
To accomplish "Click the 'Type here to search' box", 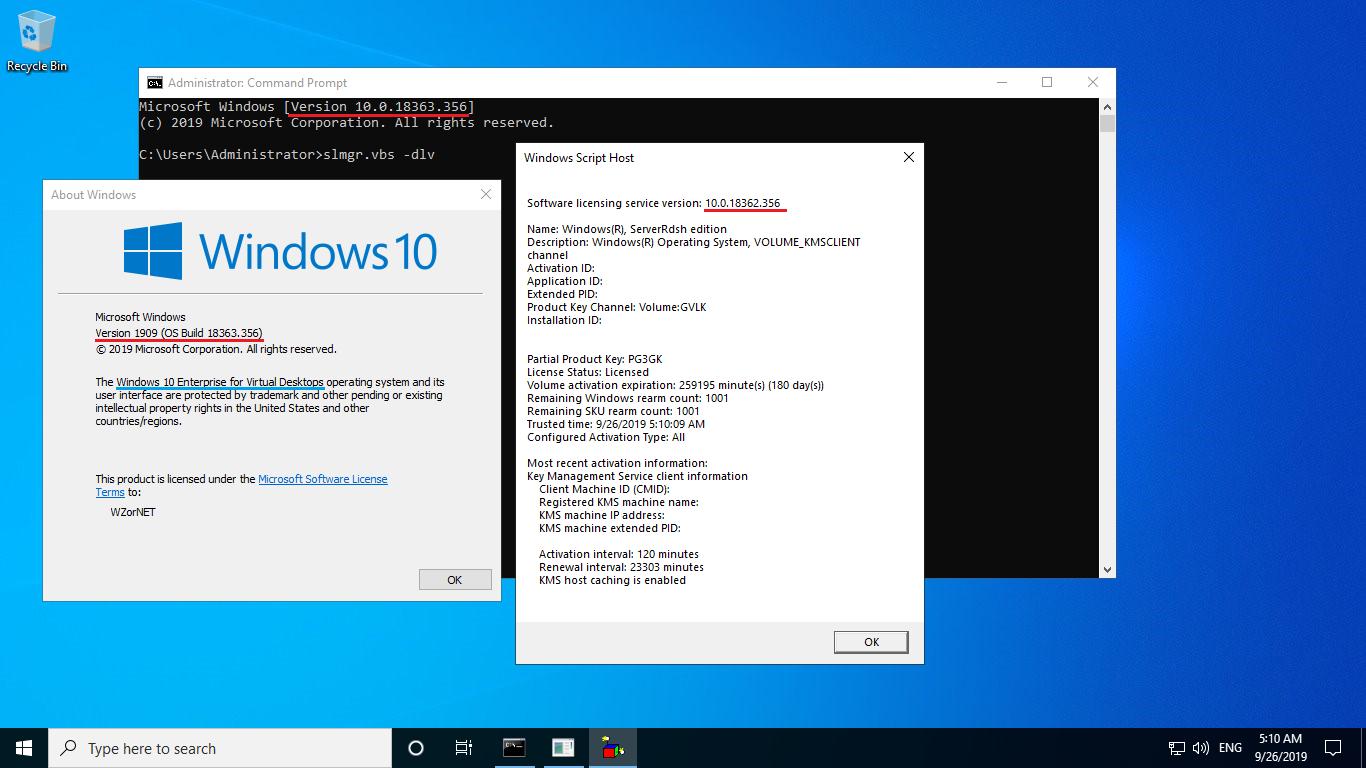I will tap(220, 748).
